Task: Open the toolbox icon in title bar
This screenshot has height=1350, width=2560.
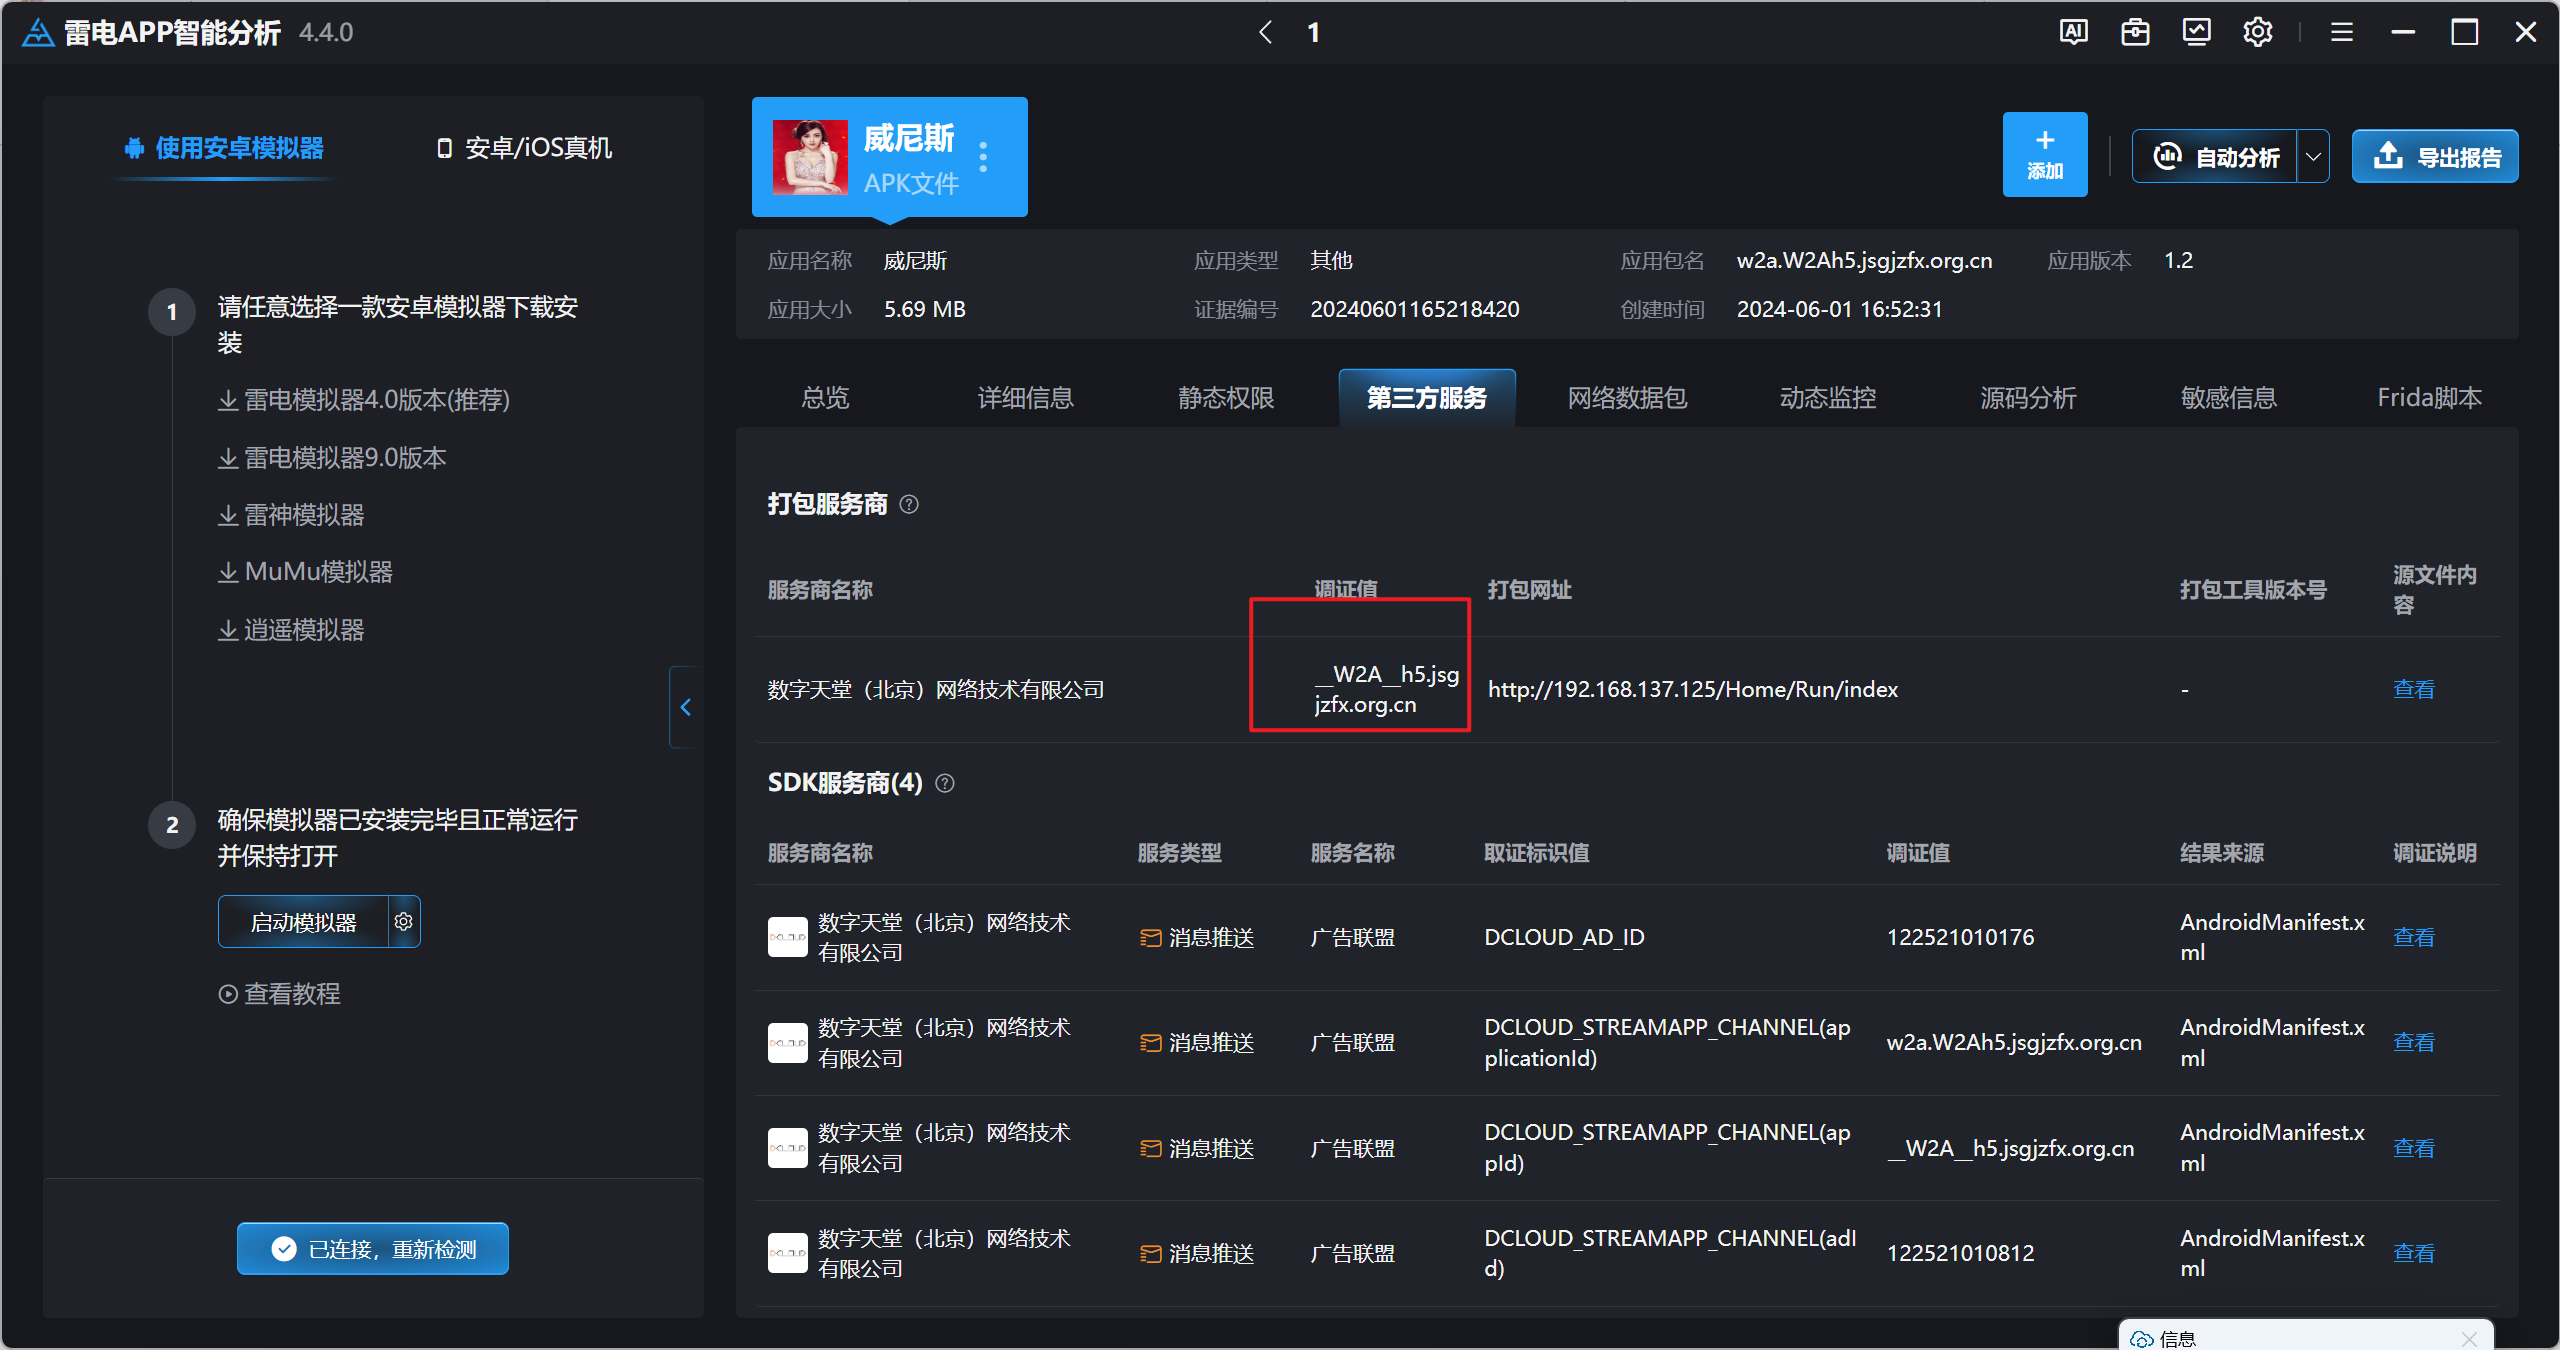Action: coord(2135,32)
